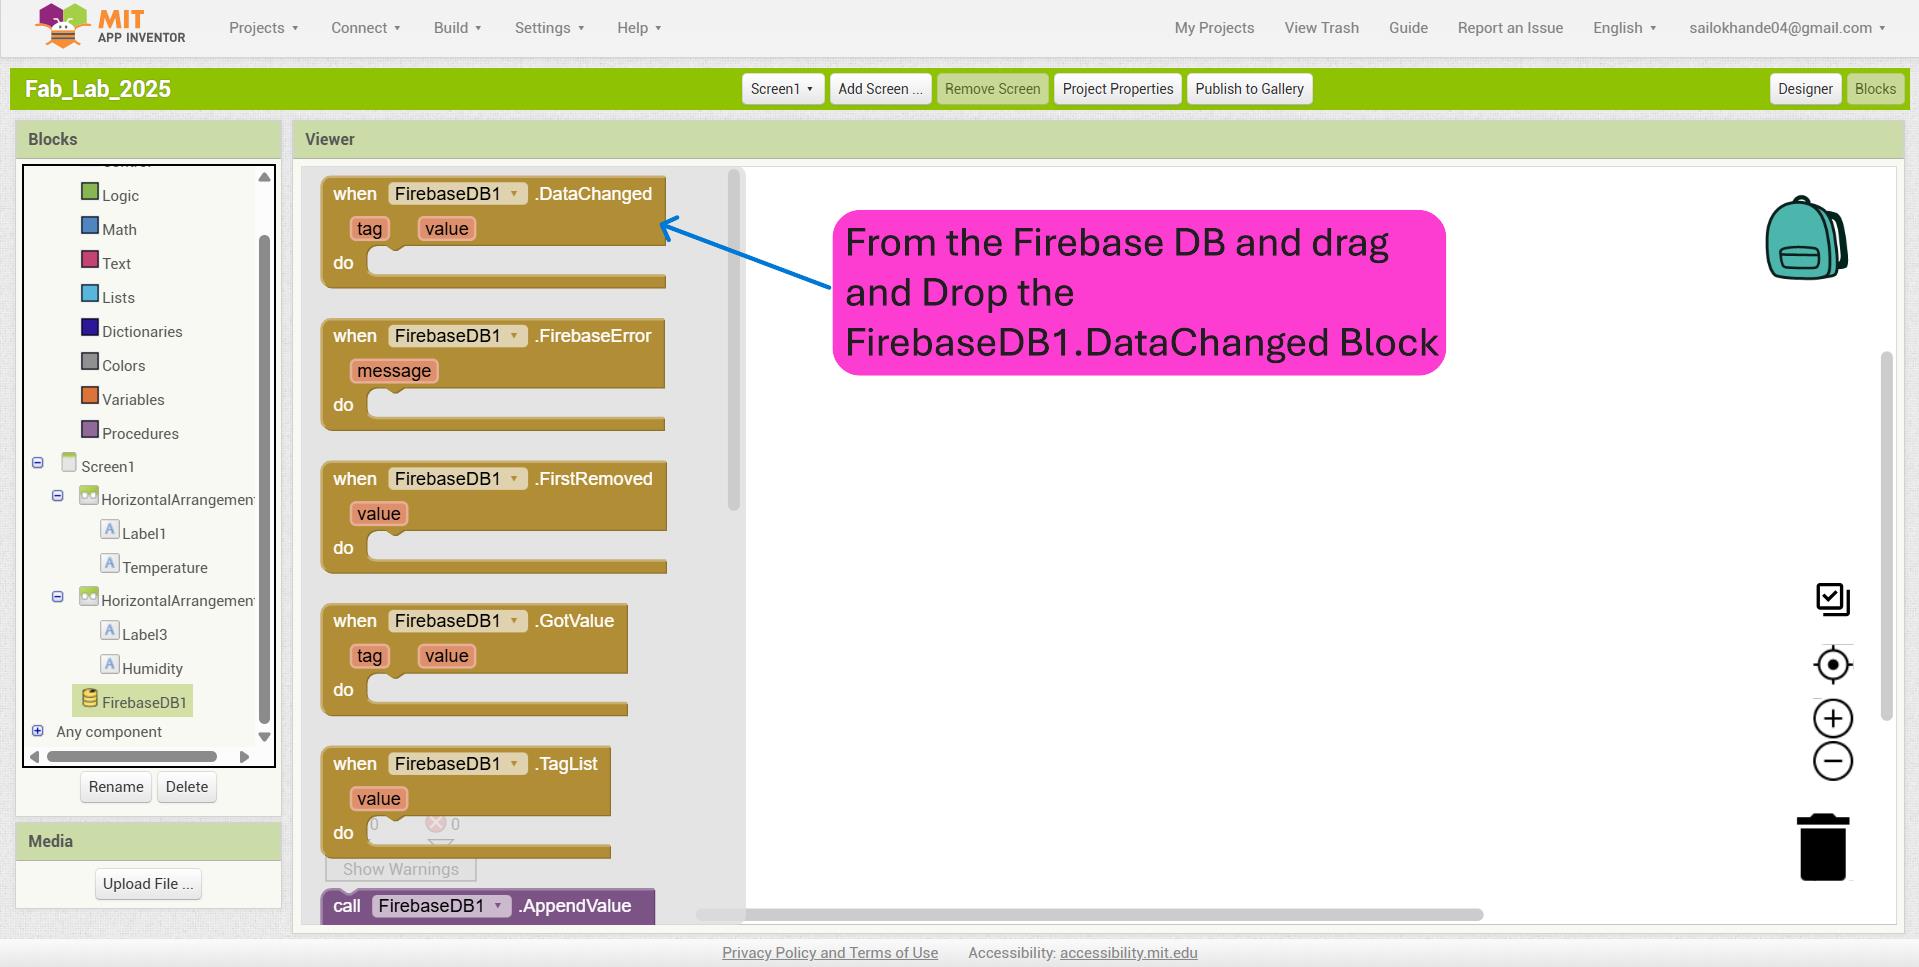Click the blocks tree vertical scrollbar

click(264, 478)
